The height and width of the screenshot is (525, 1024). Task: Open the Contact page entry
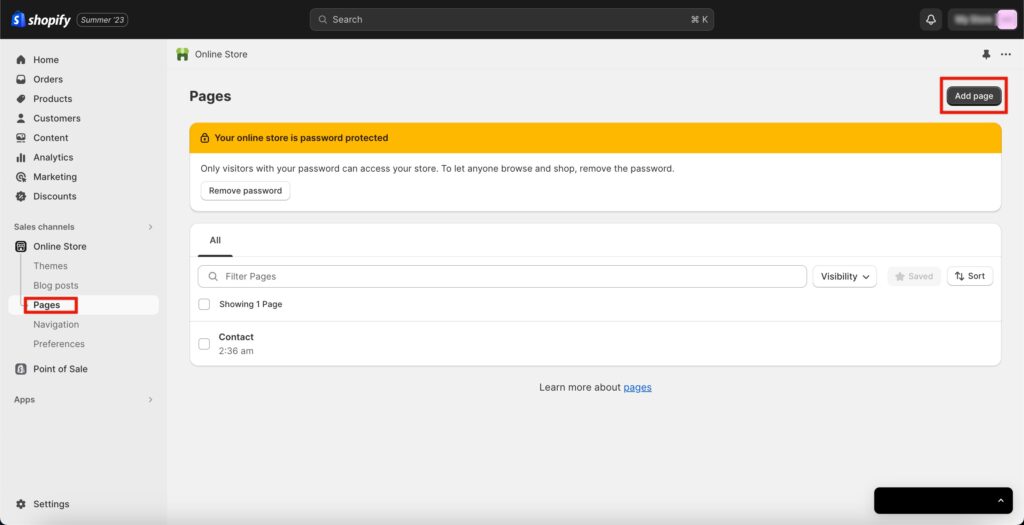236,337
